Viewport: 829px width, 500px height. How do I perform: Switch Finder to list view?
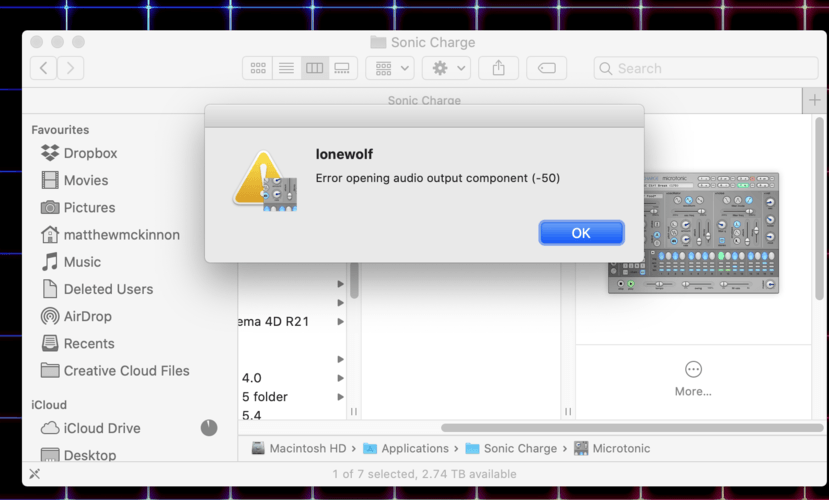click(287, 68)
